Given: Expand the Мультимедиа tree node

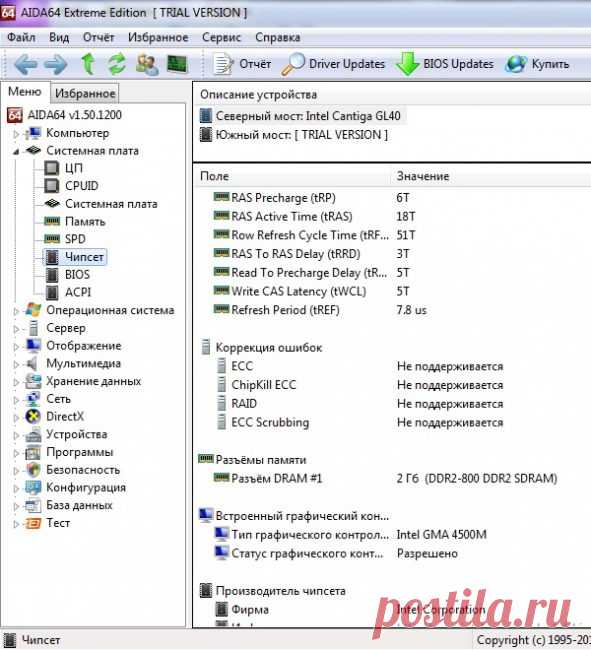Looking at the screenshot, I should pos(16,364).
